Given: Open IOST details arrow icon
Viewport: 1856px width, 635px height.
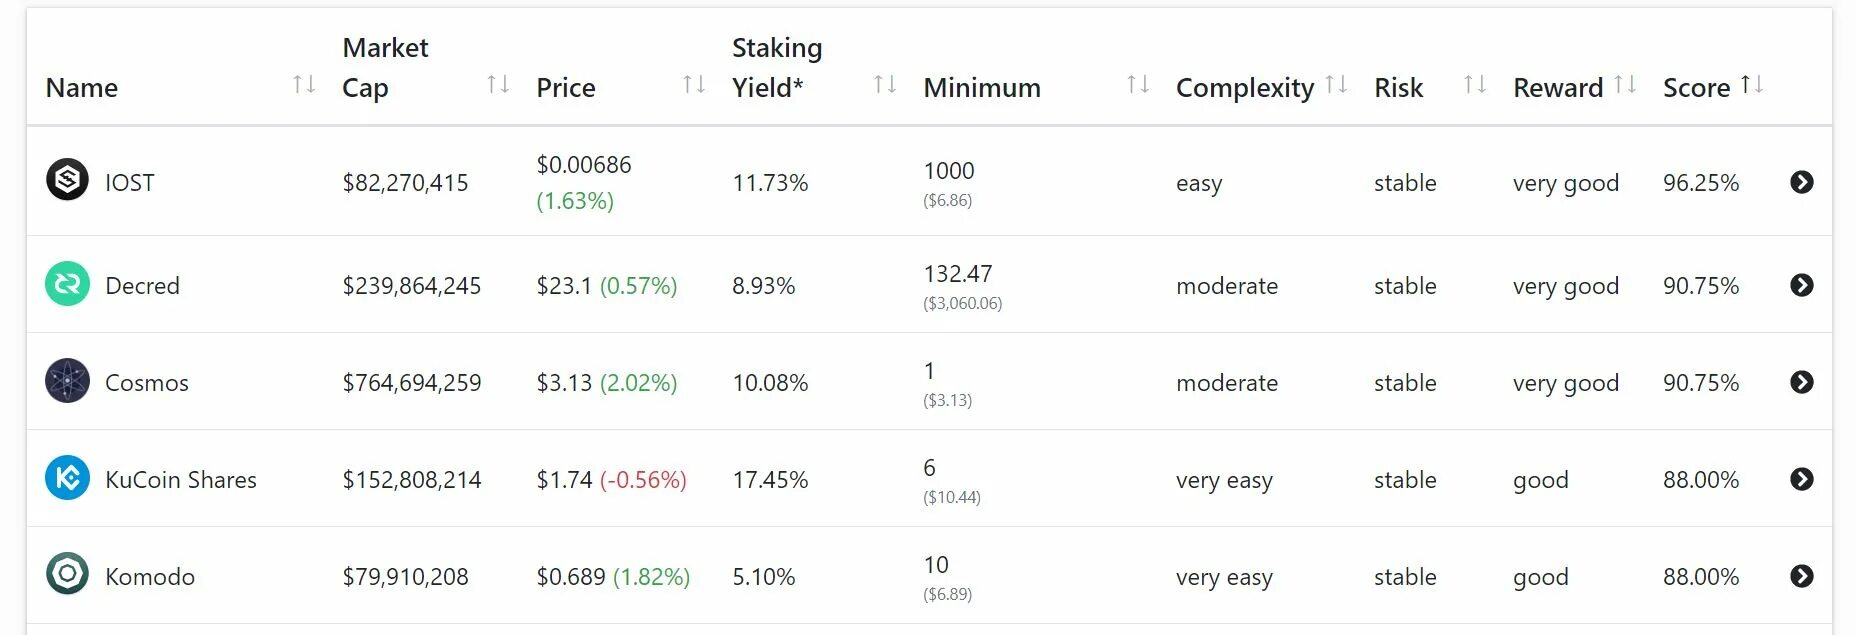Looking at the screenshot, I should coord(1802,182).
